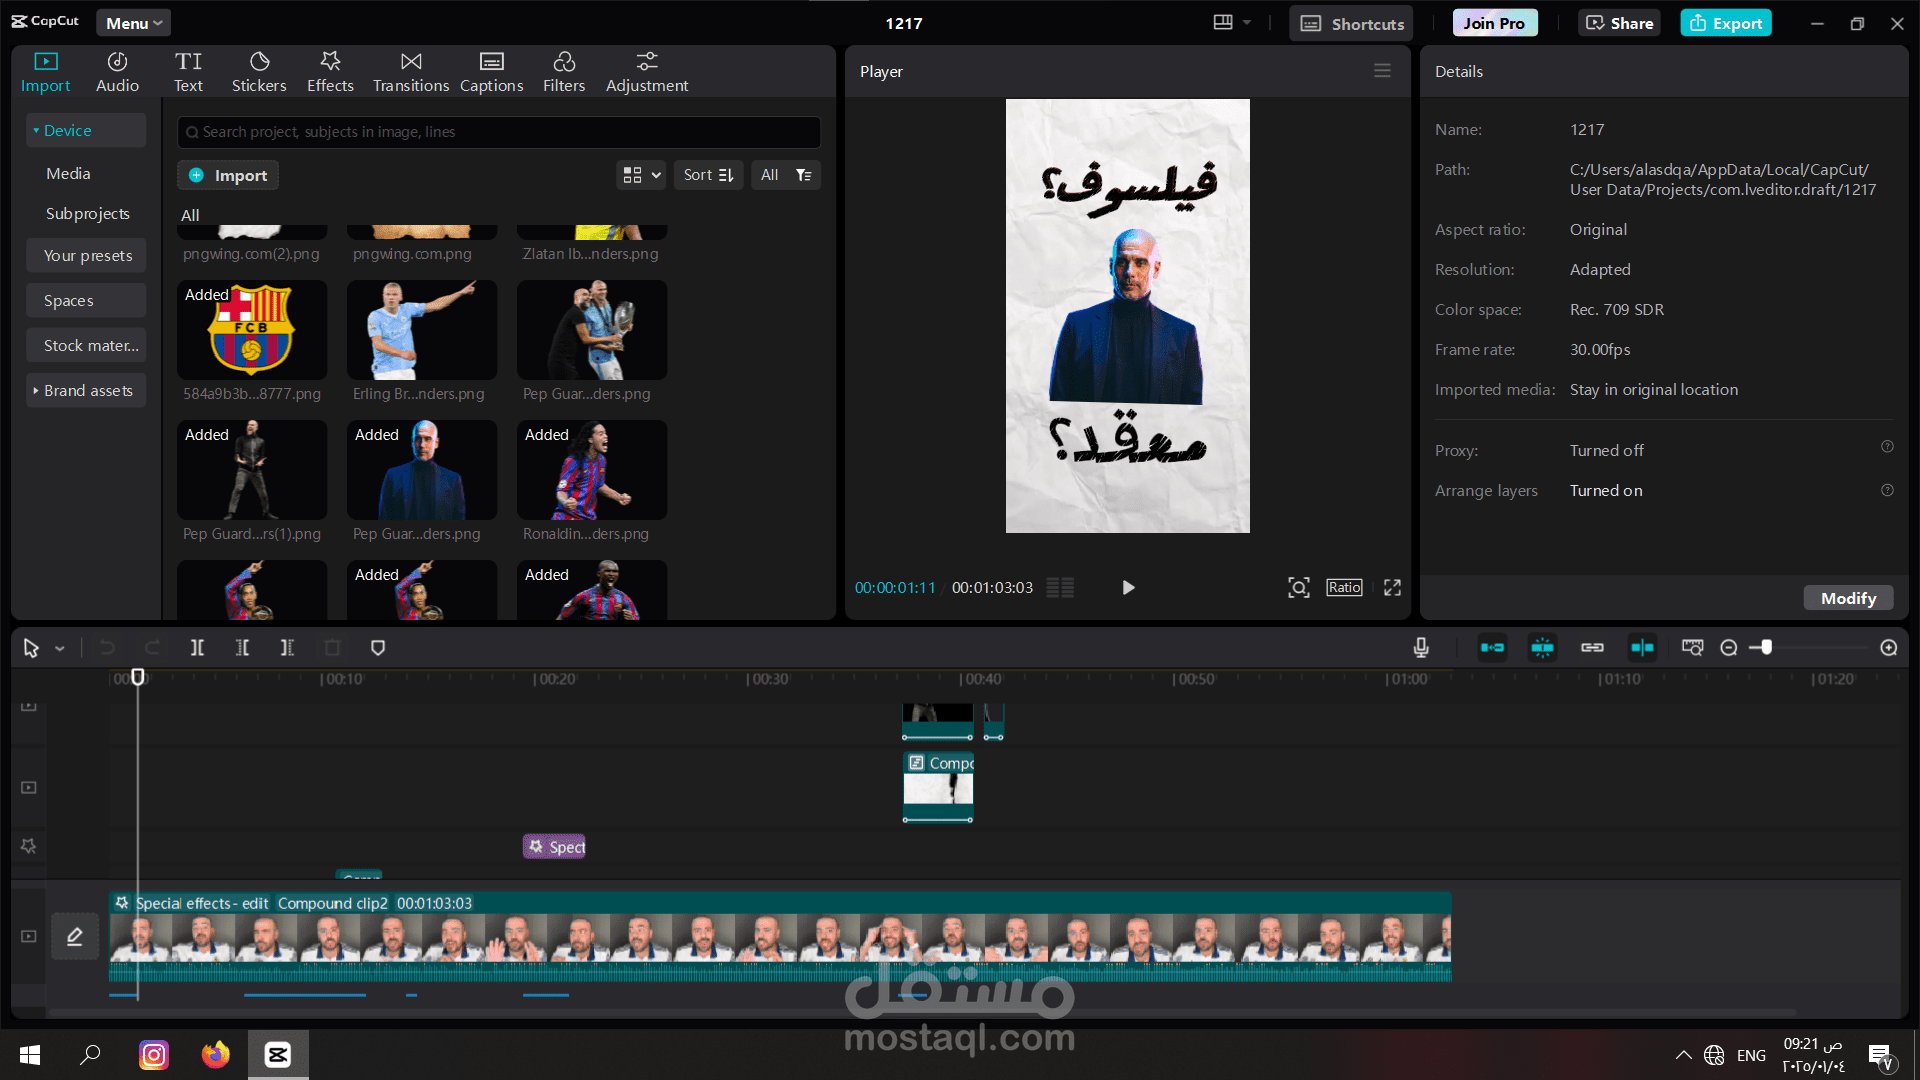Toggle clip linkage option

point(1592,648)
